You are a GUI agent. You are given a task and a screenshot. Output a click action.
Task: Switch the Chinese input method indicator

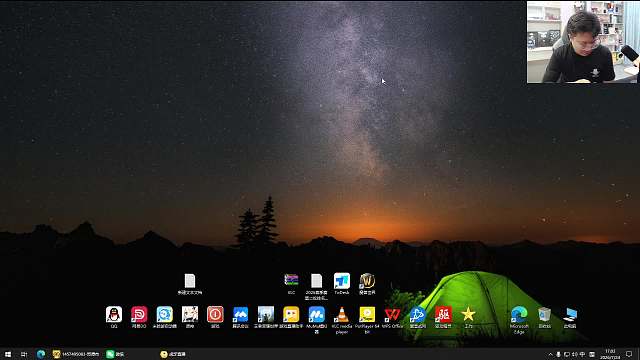pyautogui.click(x=583, y=354)
